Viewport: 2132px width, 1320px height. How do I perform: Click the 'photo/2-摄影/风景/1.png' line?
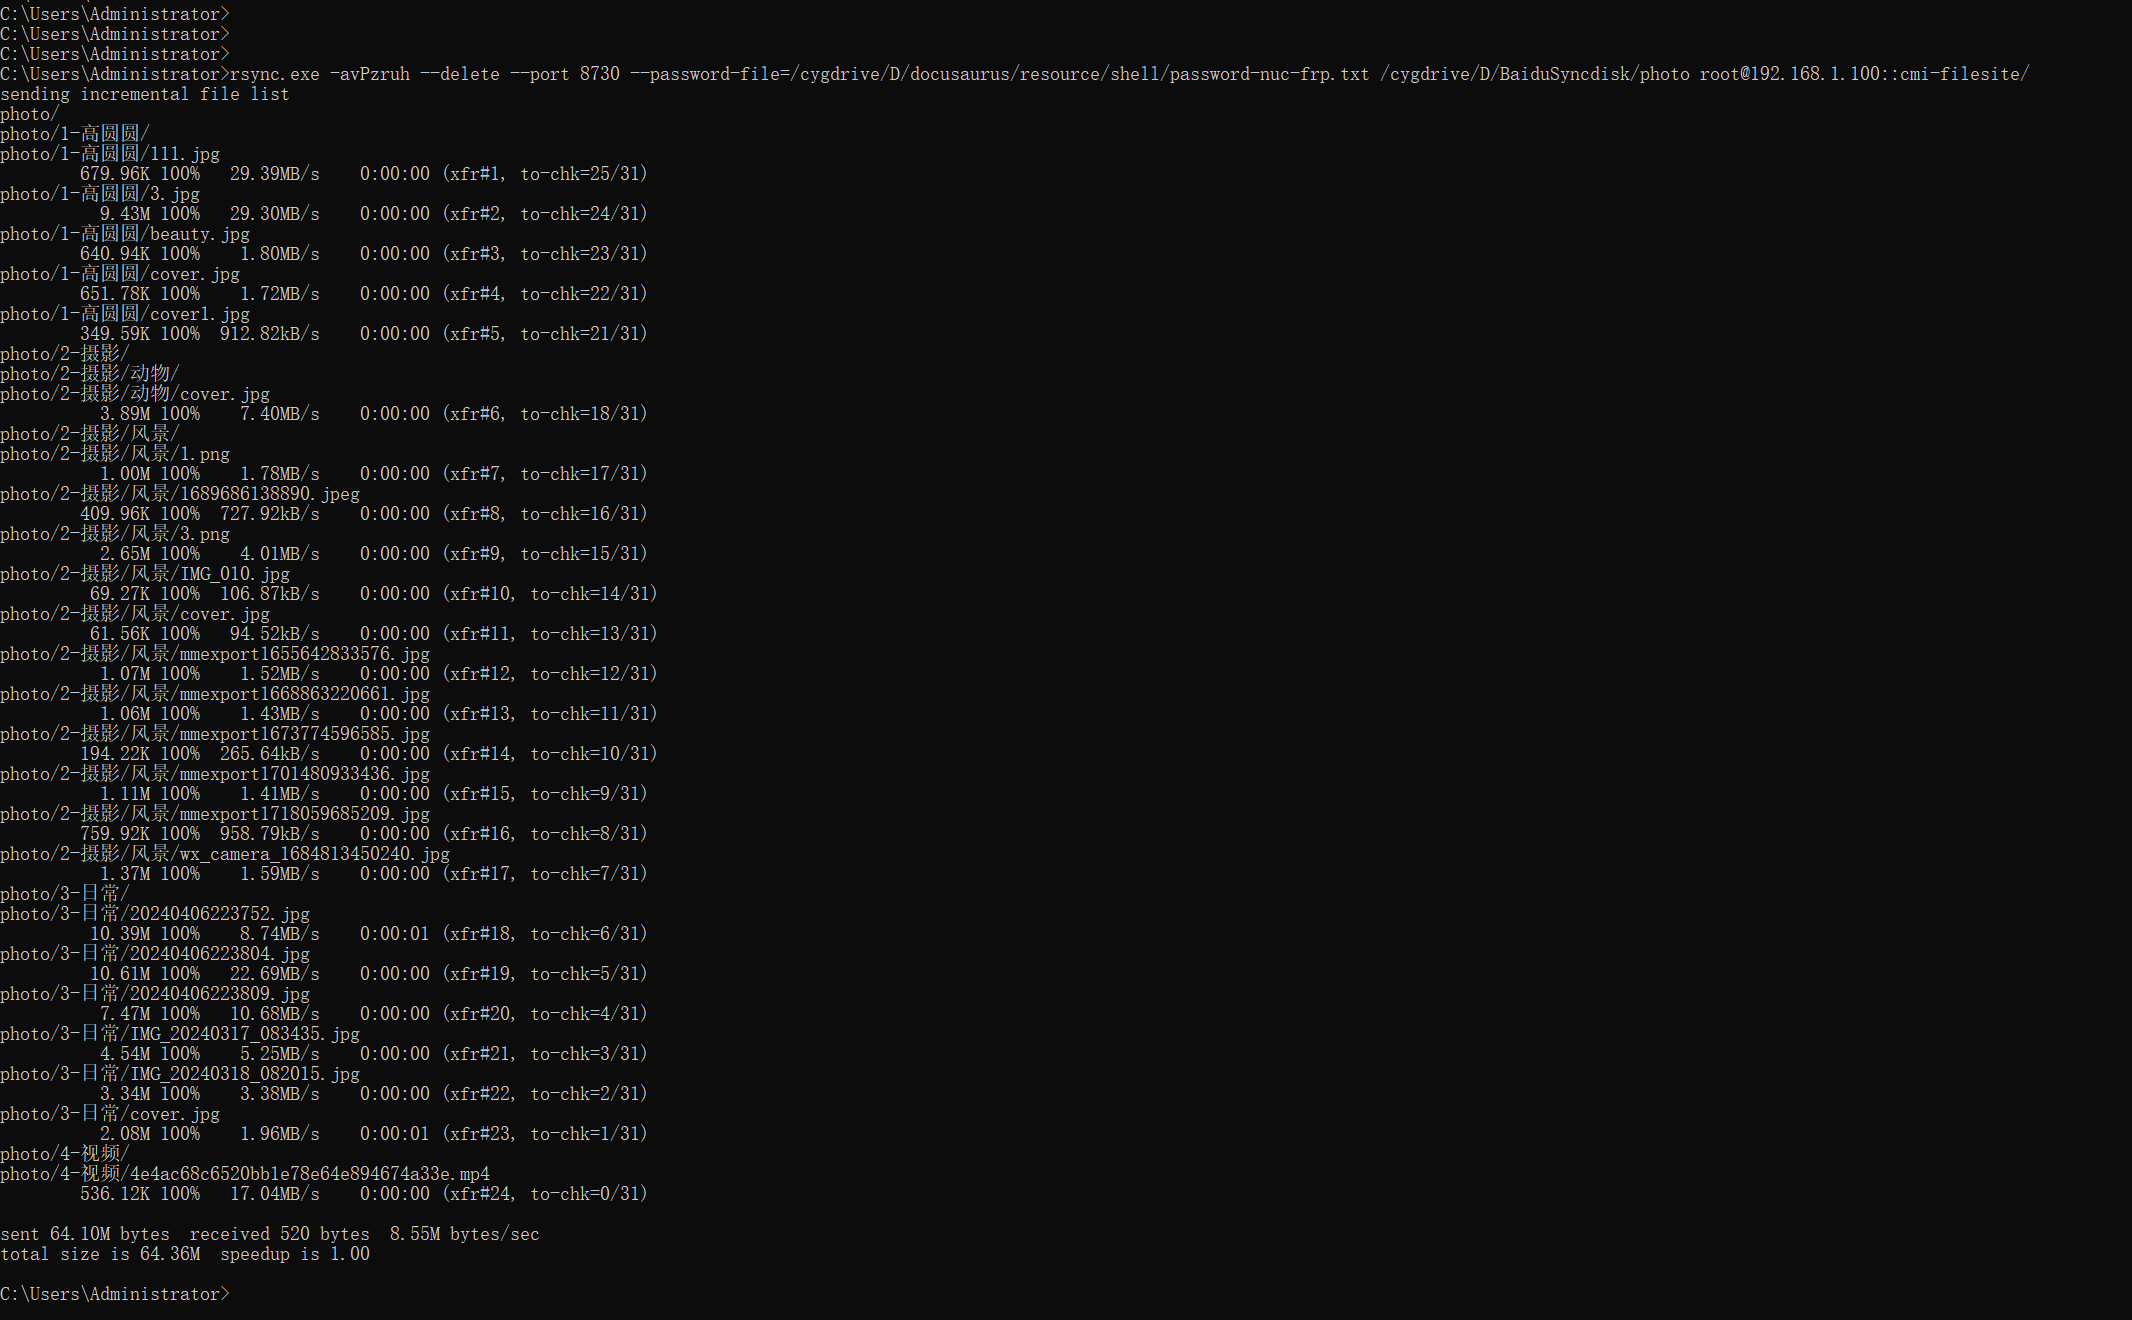[x=115, y=454]
